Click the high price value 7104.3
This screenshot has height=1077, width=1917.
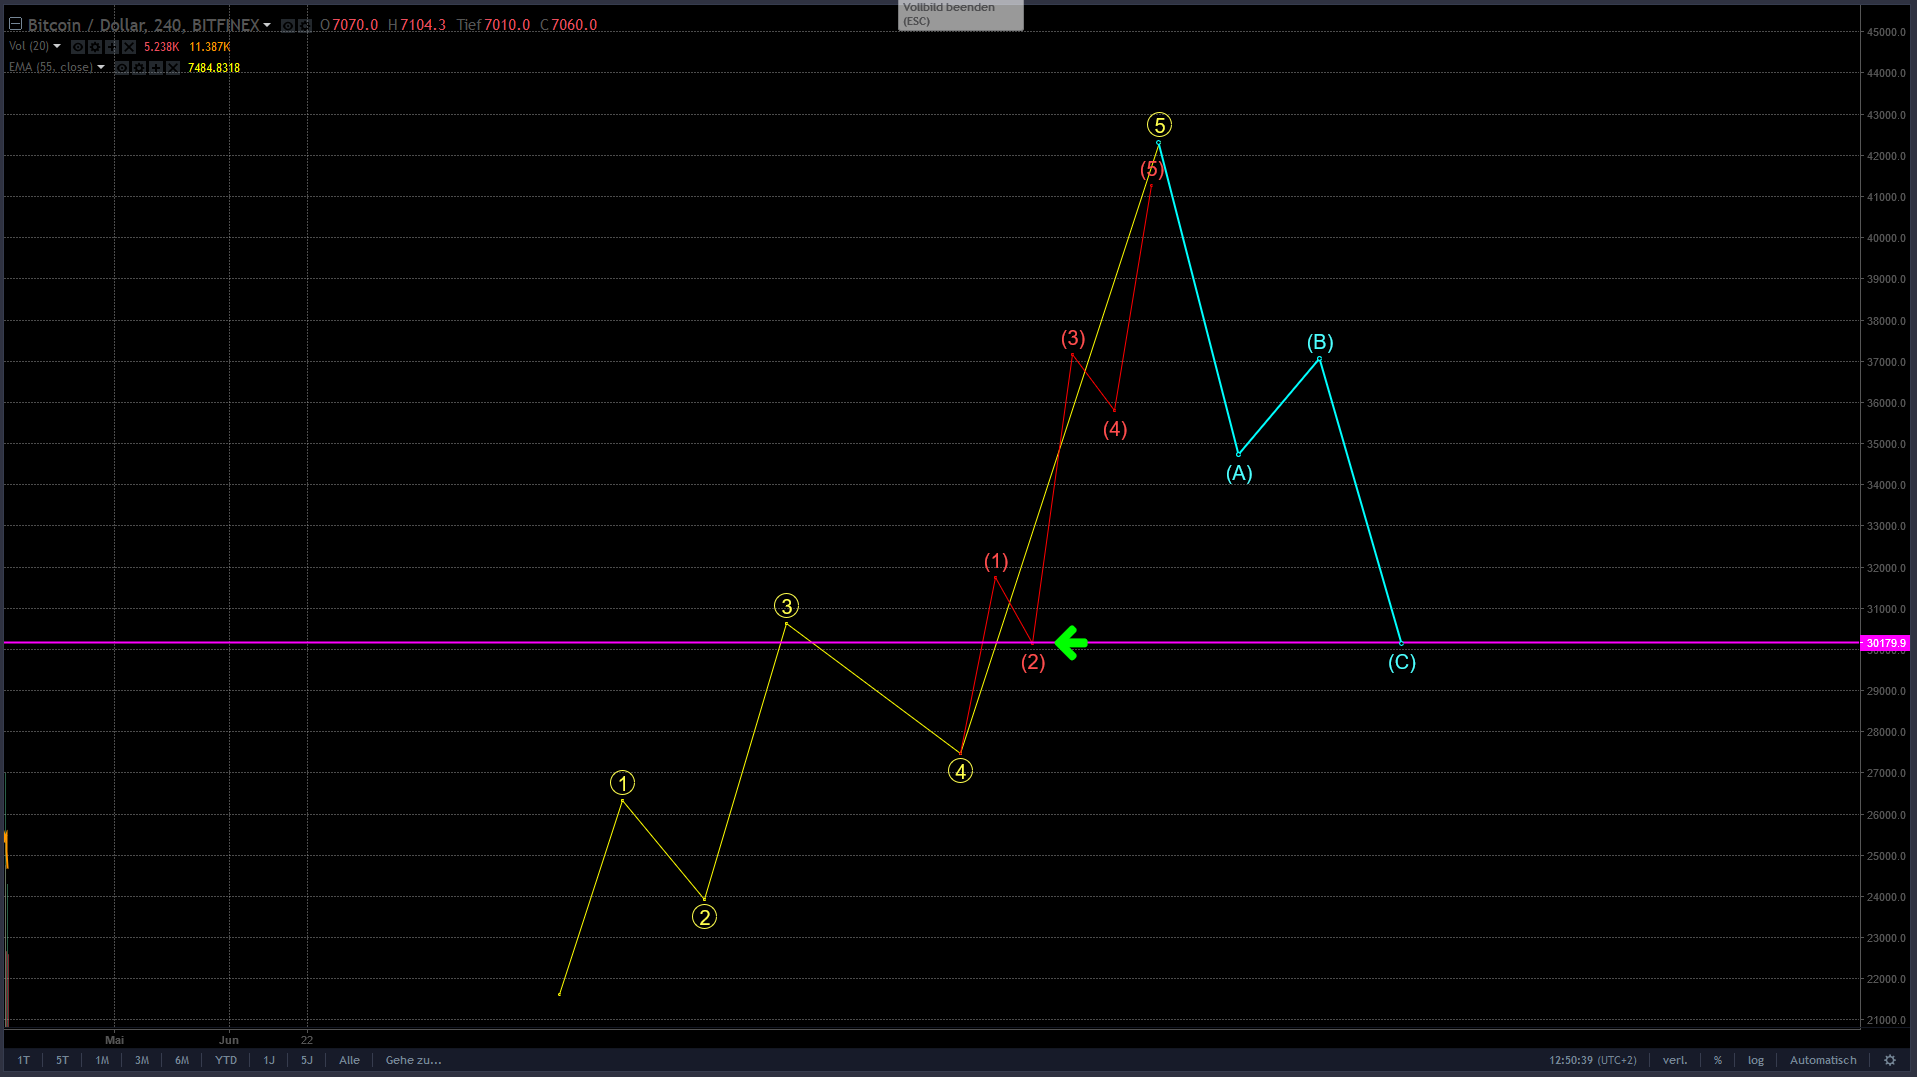pyautogui.click(x=423, y=25)
